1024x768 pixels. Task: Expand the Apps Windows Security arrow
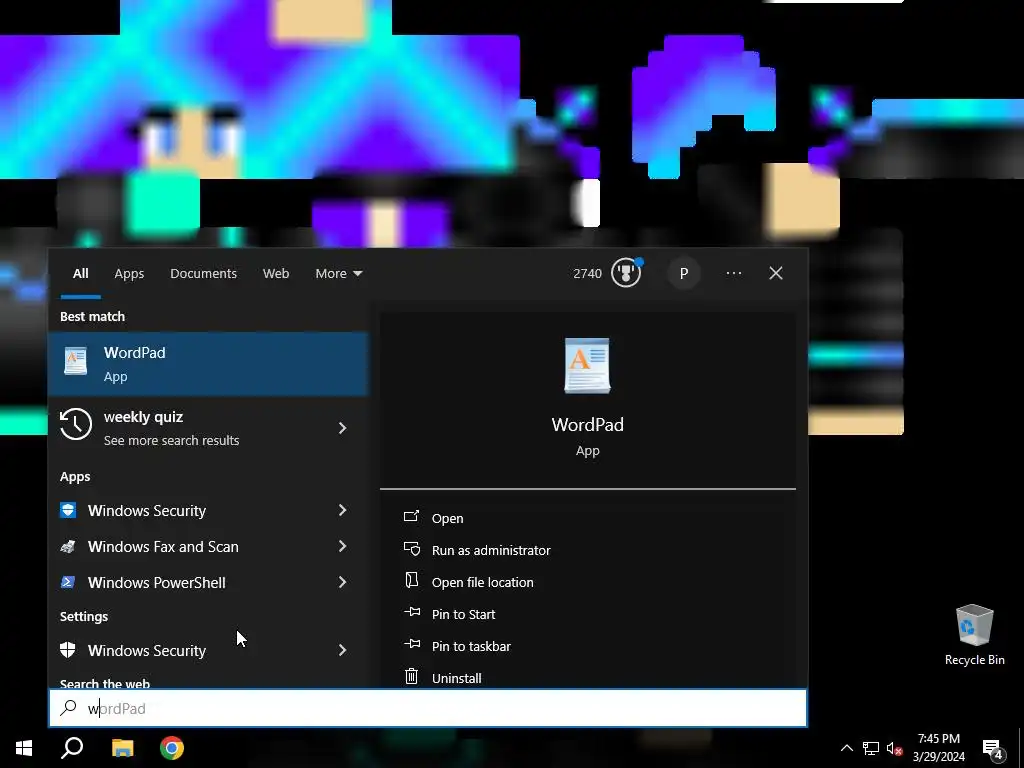click(342, 510)
